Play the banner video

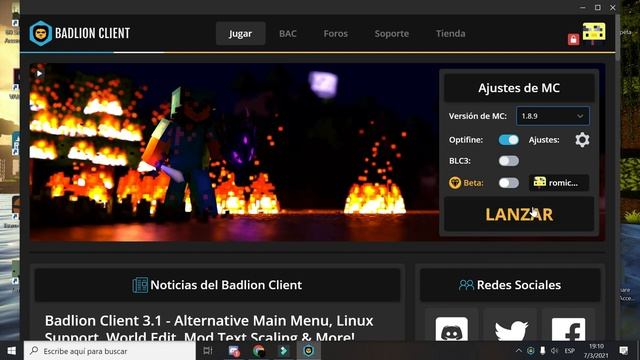pyautogui.click(x=39, y=73)
